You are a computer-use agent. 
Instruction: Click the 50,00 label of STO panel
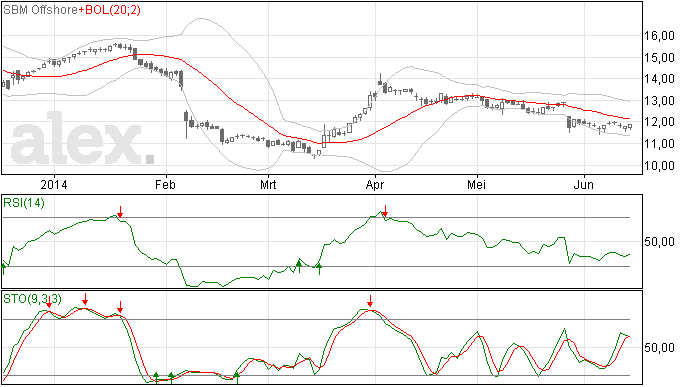pyautogui.click(x=659, y=348)
